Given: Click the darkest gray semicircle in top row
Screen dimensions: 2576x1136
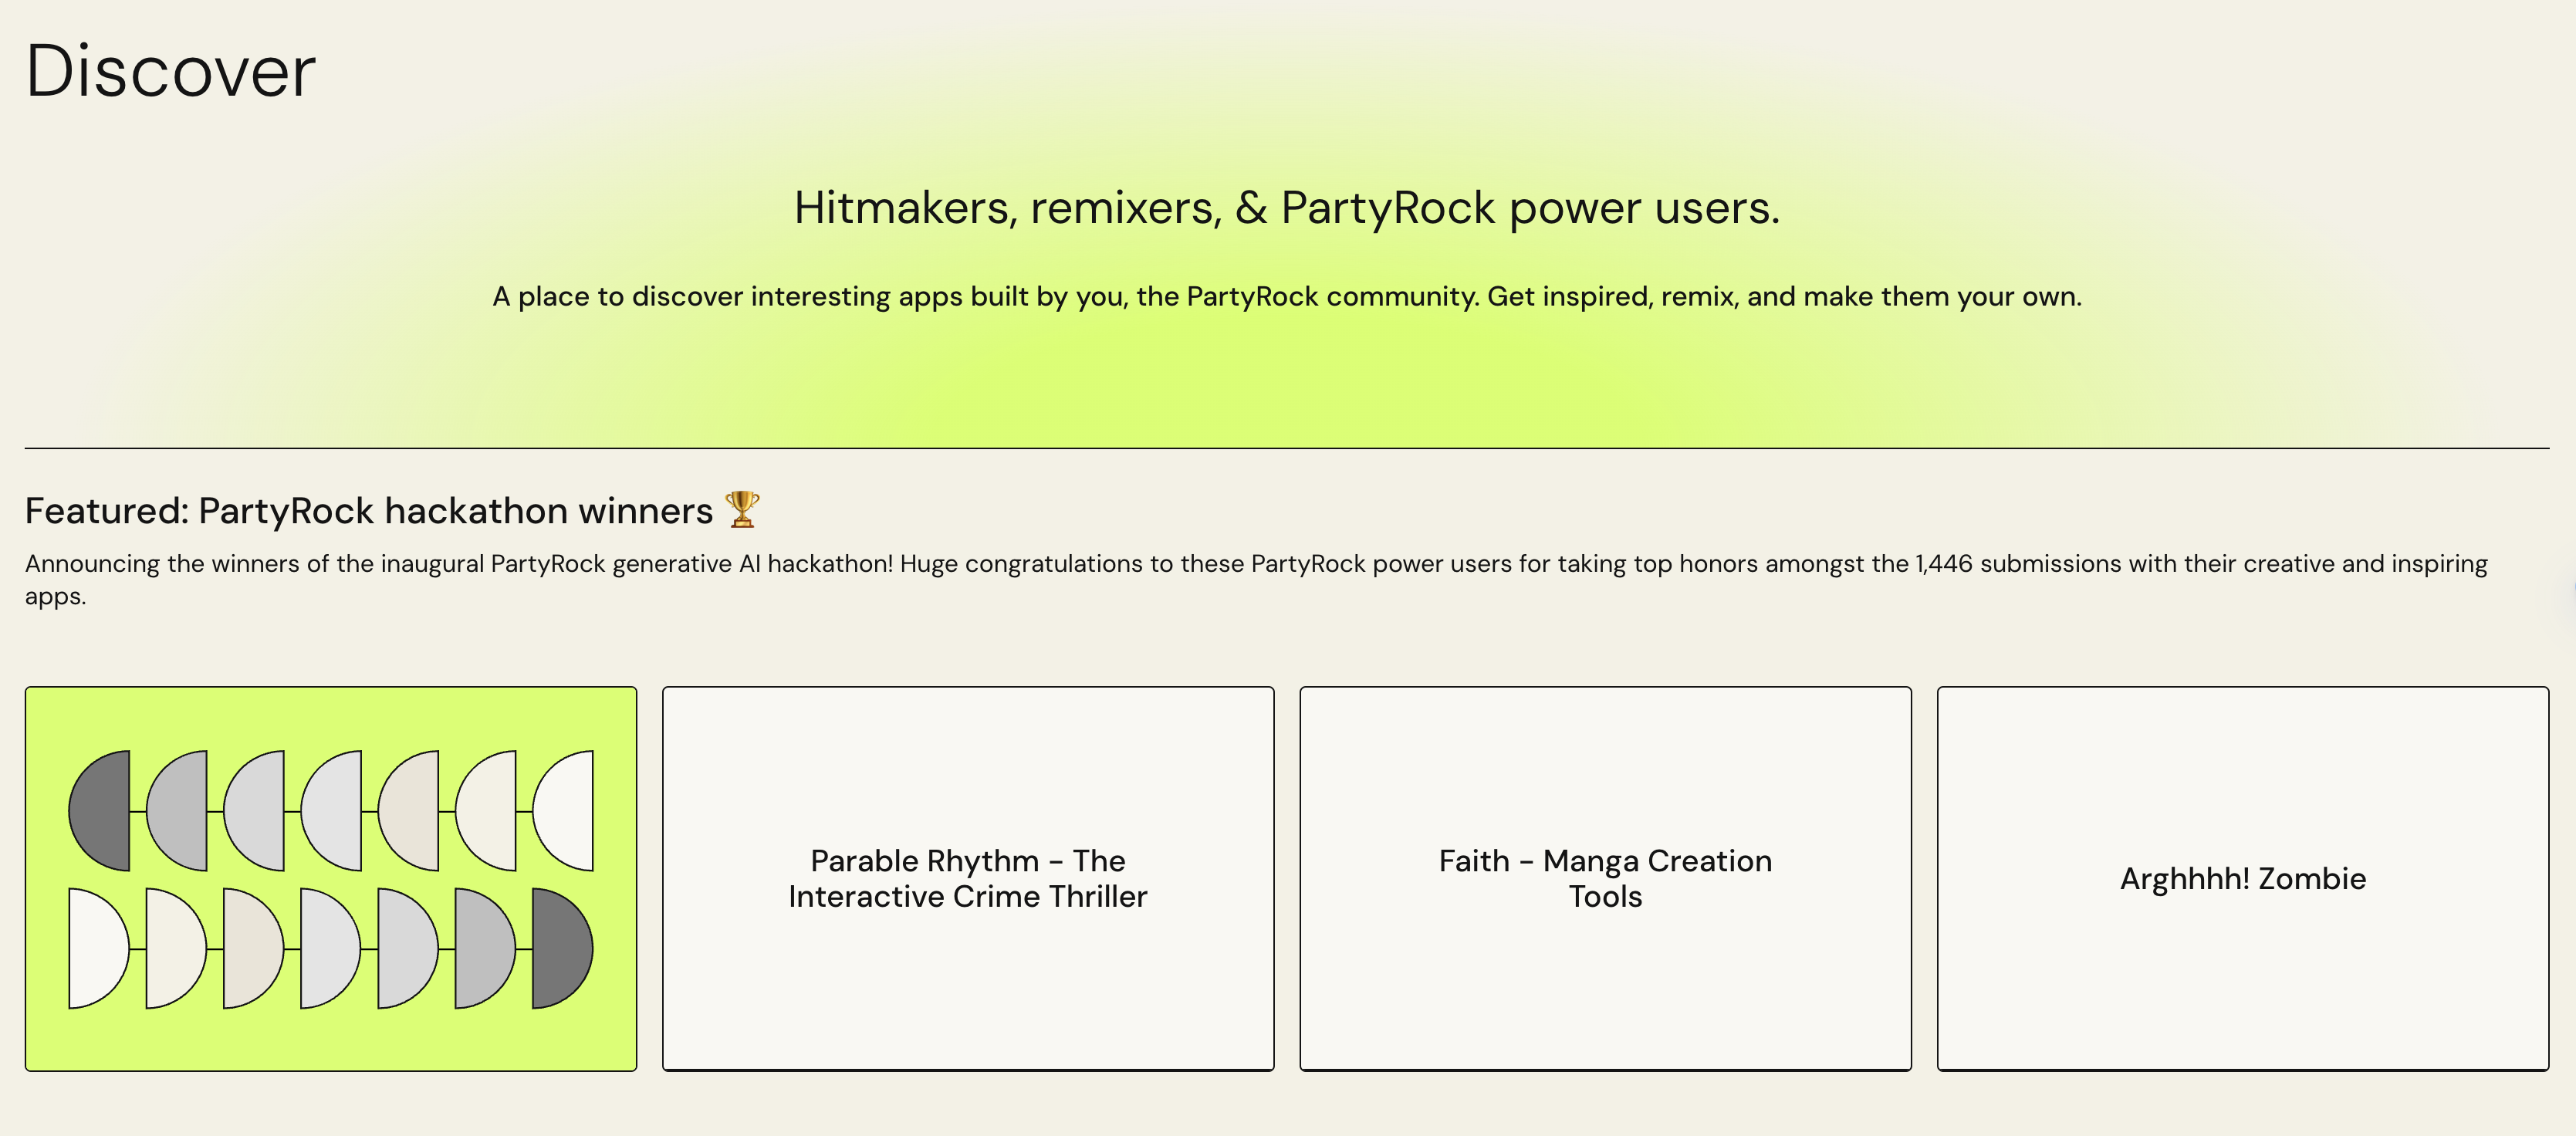Looking at the screenshot, I should [104, 811].
